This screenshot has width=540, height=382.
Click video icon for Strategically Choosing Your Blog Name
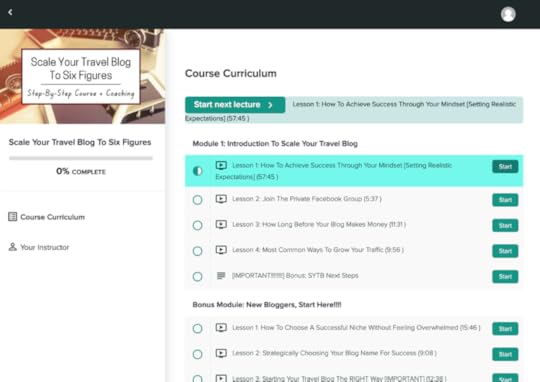coord(221,353)
